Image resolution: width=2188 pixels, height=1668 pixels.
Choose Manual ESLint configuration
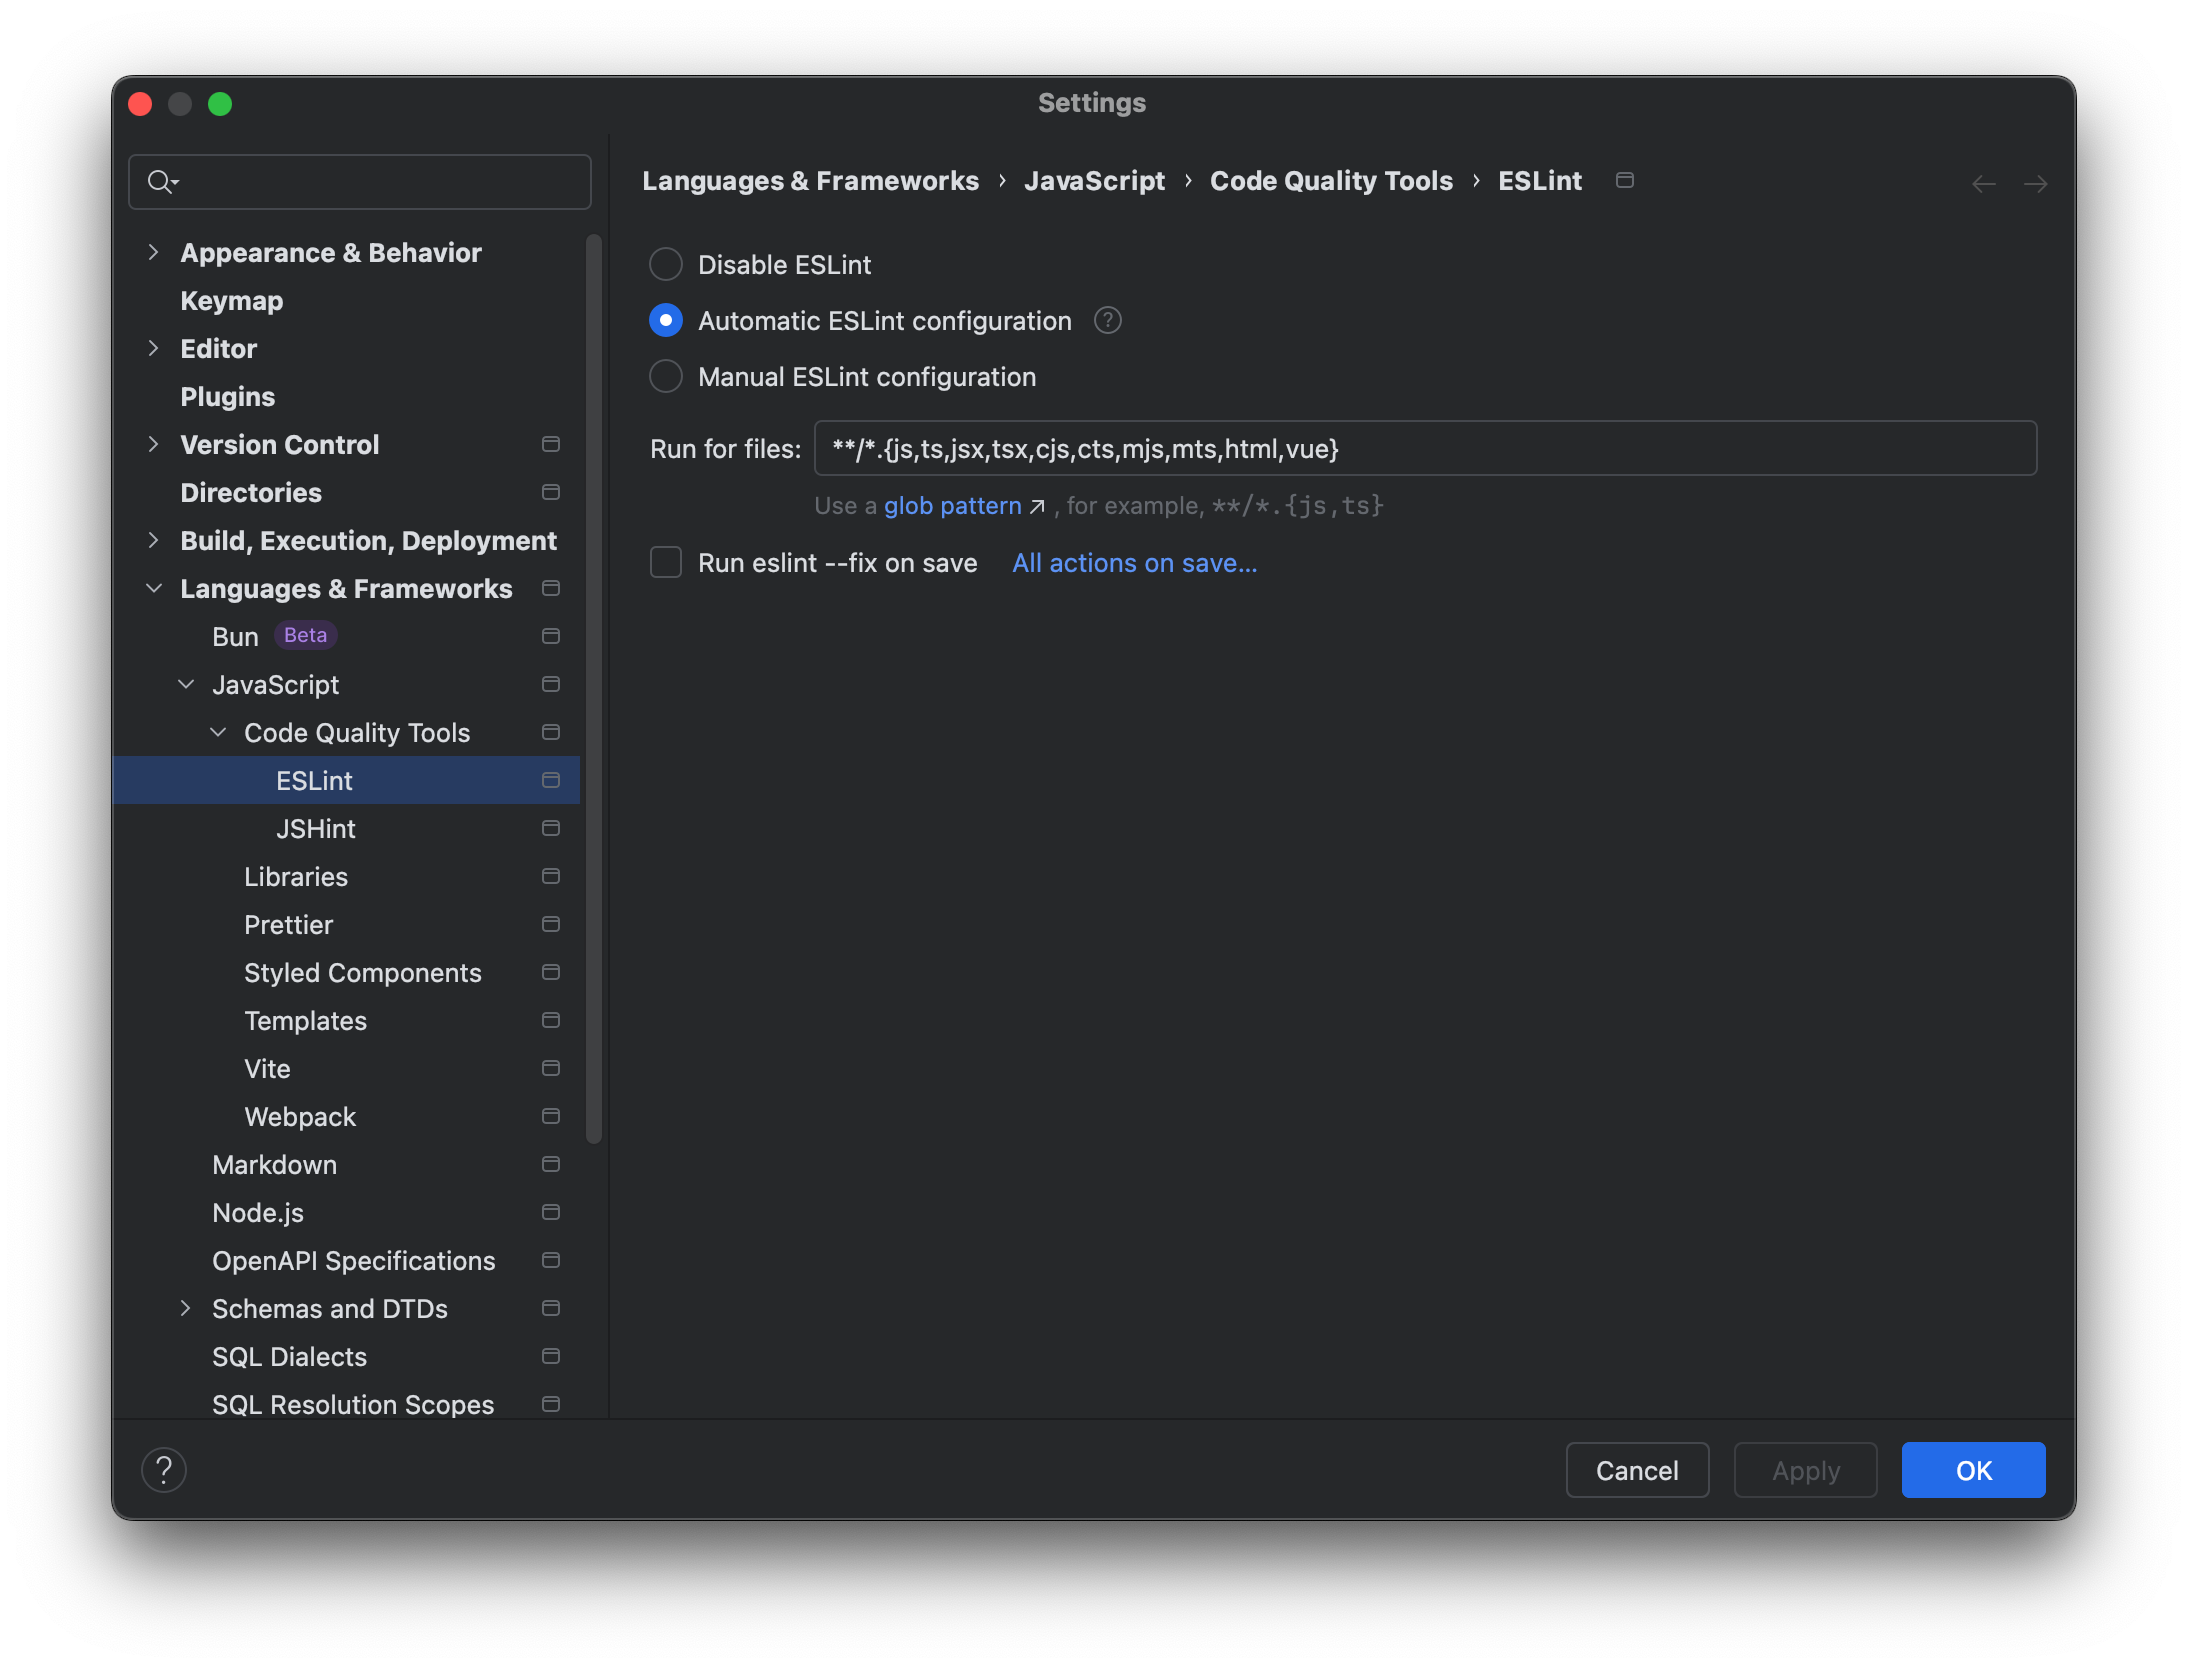coord(665,376)
